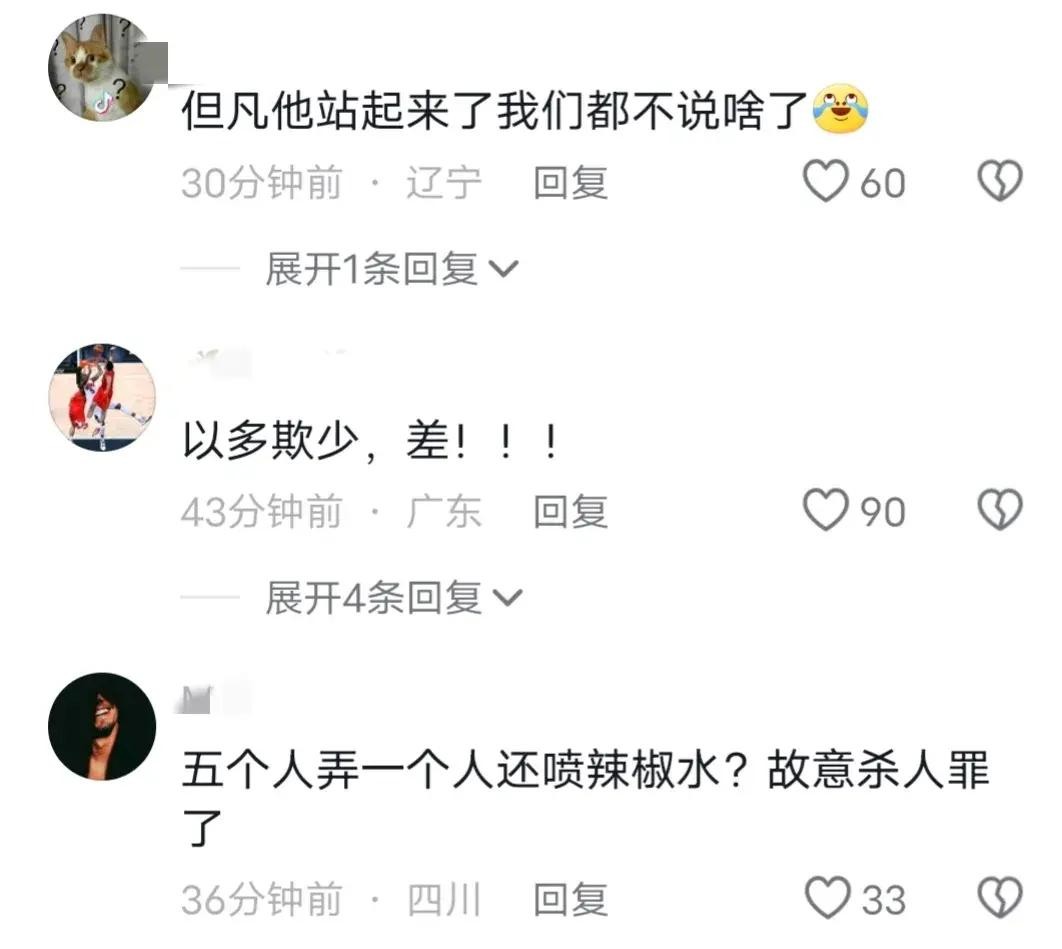Reply to the 30分钟前 comment
Image resolution: width=1062 pixels, height=949 pixels.
(x=570, y=183)
